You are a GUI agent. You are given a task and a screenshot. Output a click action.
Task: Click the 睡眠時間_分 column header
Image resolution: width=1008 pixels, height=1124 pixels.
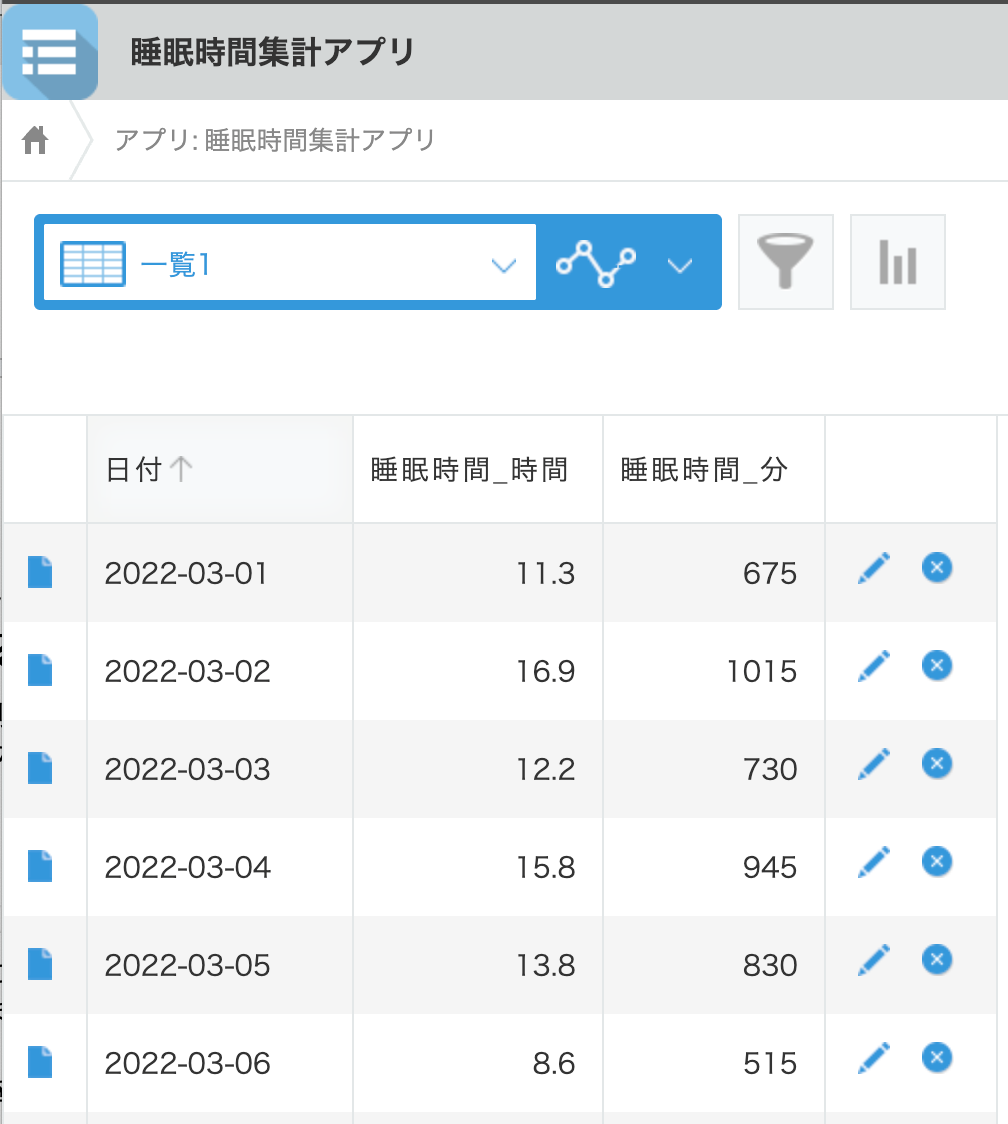point(704,470)
